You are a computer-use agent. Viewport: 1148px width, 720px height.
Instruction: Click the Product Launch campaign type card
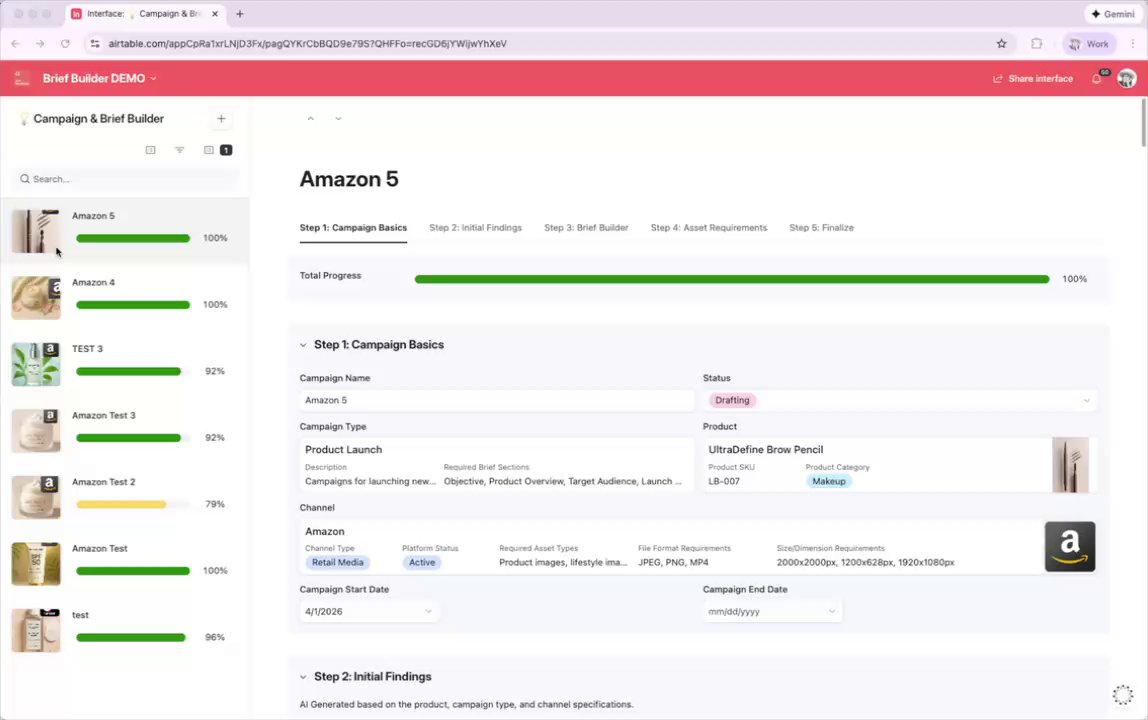496,465
